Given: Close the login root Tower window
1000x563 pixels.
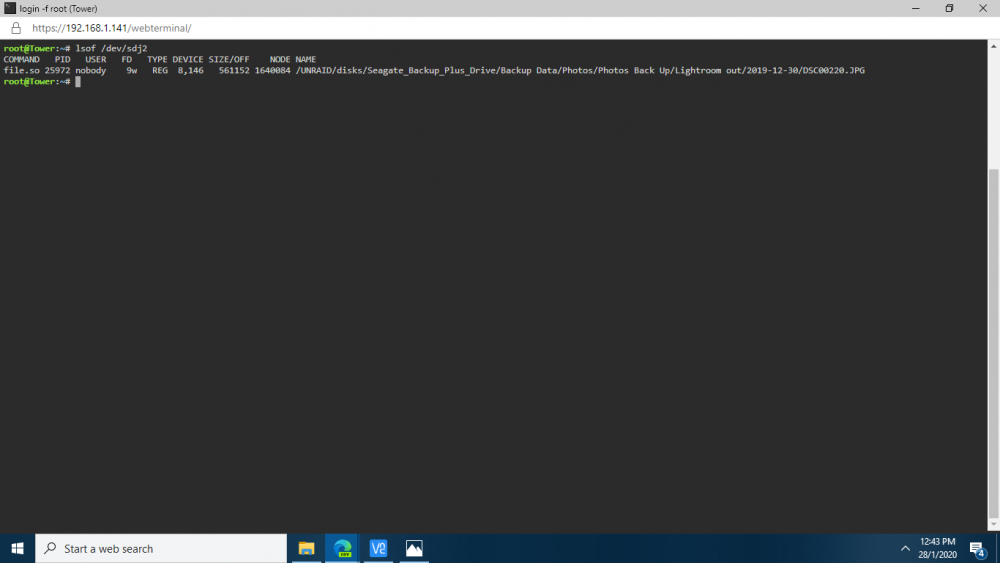Looking at the screenshot, I should [983, 8].
